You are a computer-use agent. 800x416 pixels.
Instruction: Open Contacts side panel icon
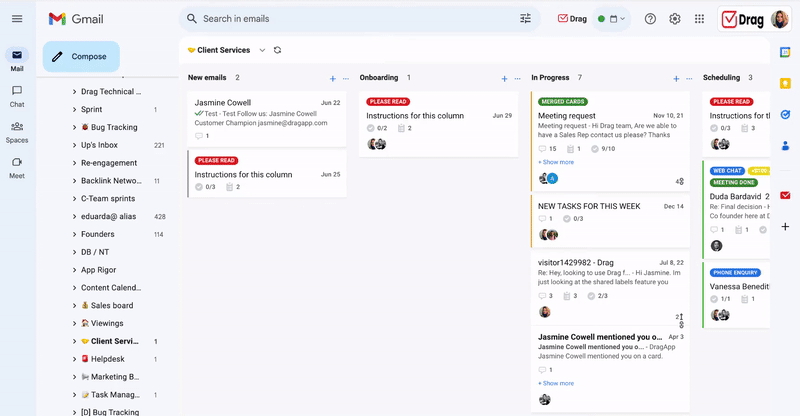(785, 146)
